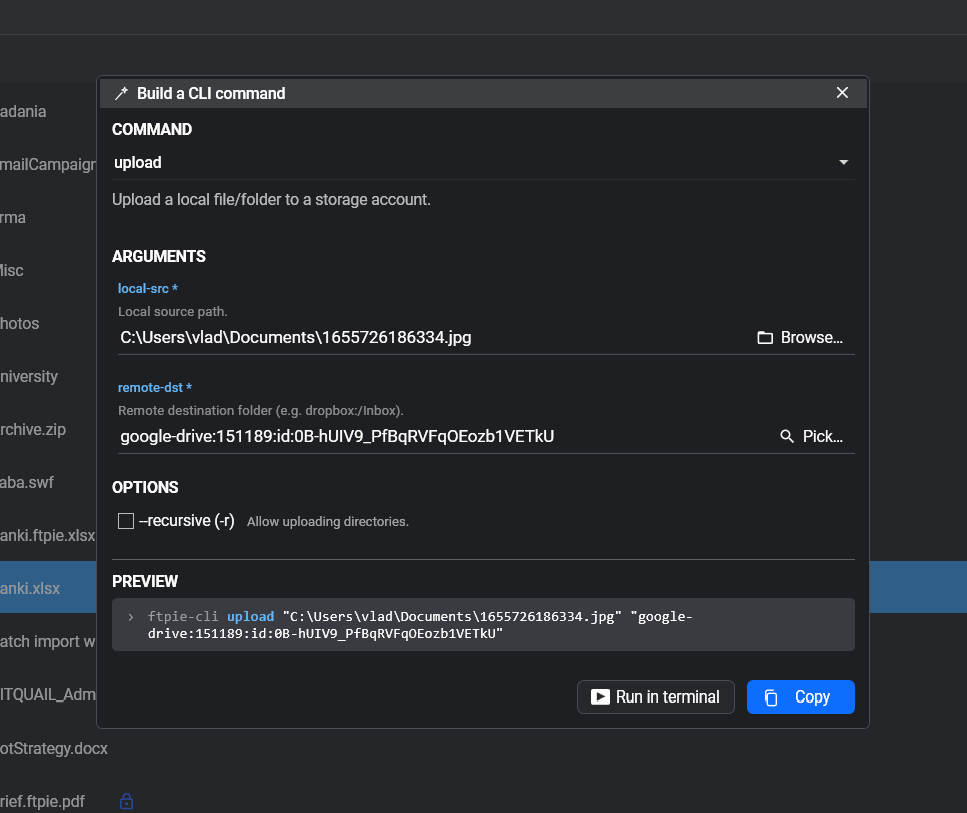Select 'rma' item in background list

tap(13, 218)
